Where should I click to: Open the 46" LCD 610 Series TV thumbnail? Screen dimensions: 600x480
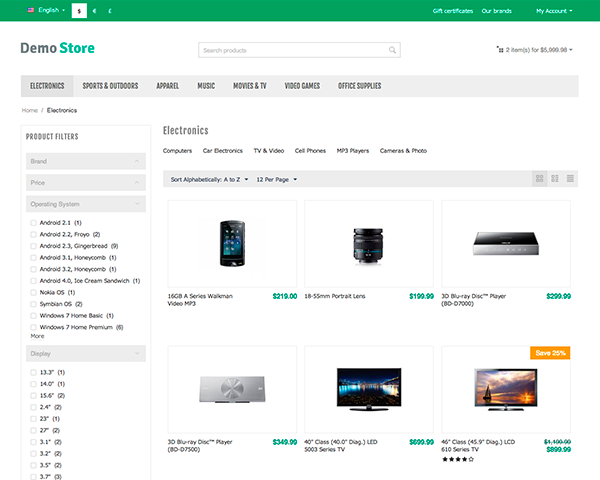(506, 389)
